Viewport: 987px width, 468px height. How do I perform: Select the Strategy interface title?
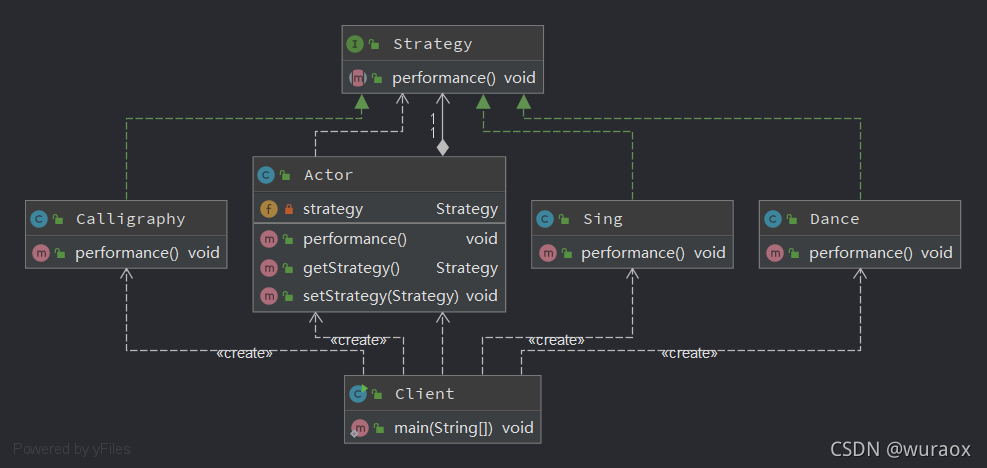click(432, 44)
